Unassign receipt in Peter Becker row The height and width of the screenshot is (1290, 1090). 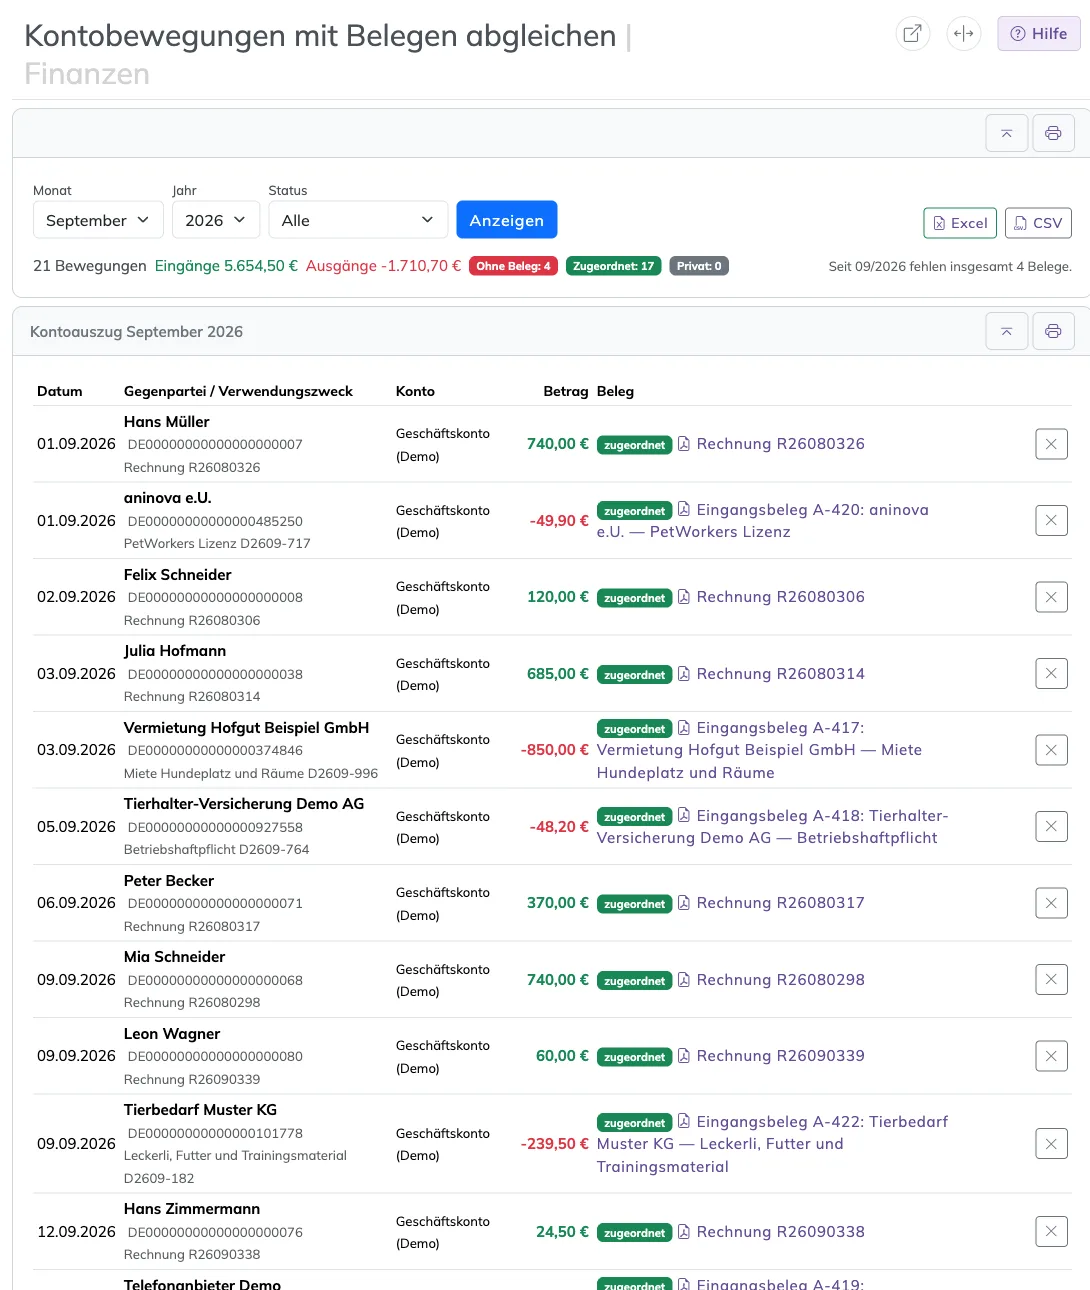tap(1051, 903)
